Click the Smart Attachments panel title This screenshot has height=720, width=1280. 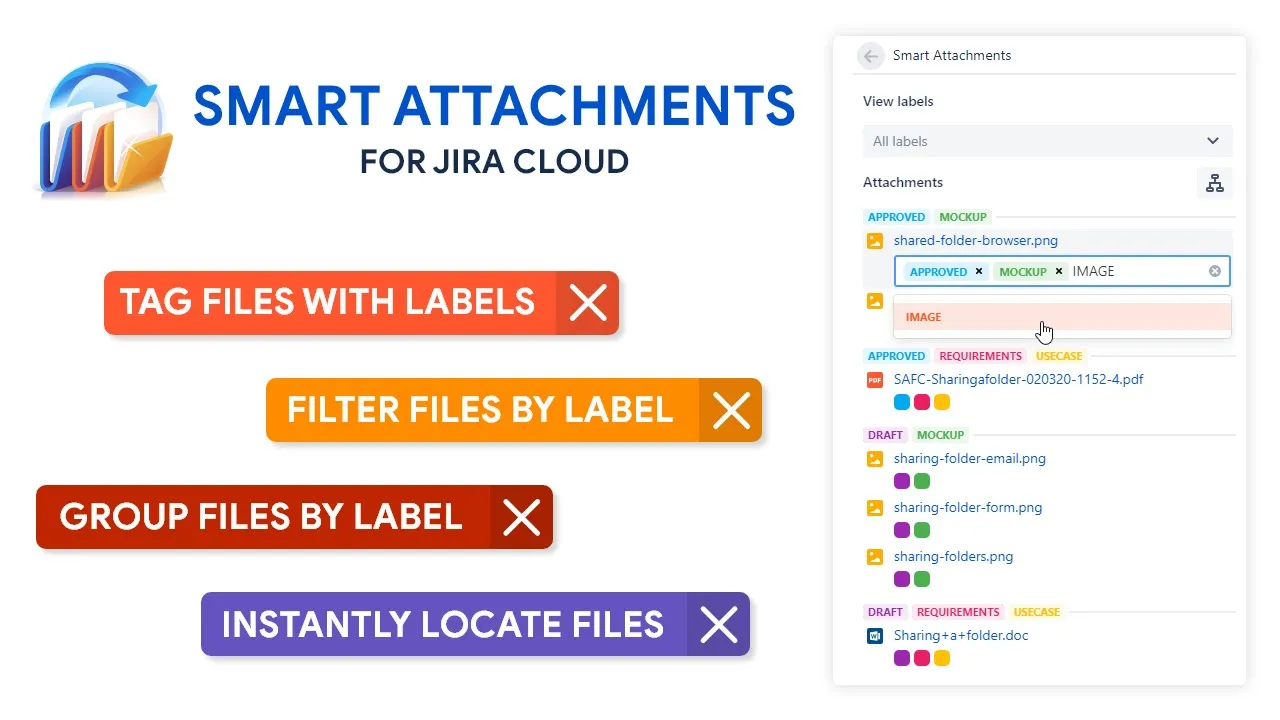tap(952, 56)
